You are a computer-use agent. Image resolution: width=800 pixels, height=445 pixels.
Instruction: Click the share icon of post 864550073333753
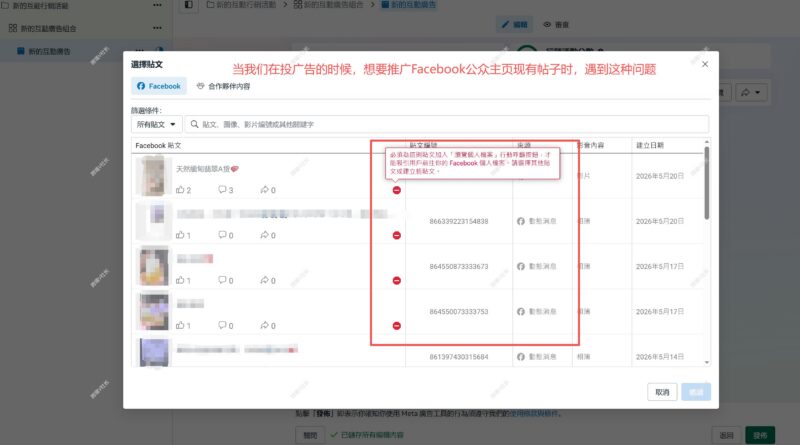264,325
